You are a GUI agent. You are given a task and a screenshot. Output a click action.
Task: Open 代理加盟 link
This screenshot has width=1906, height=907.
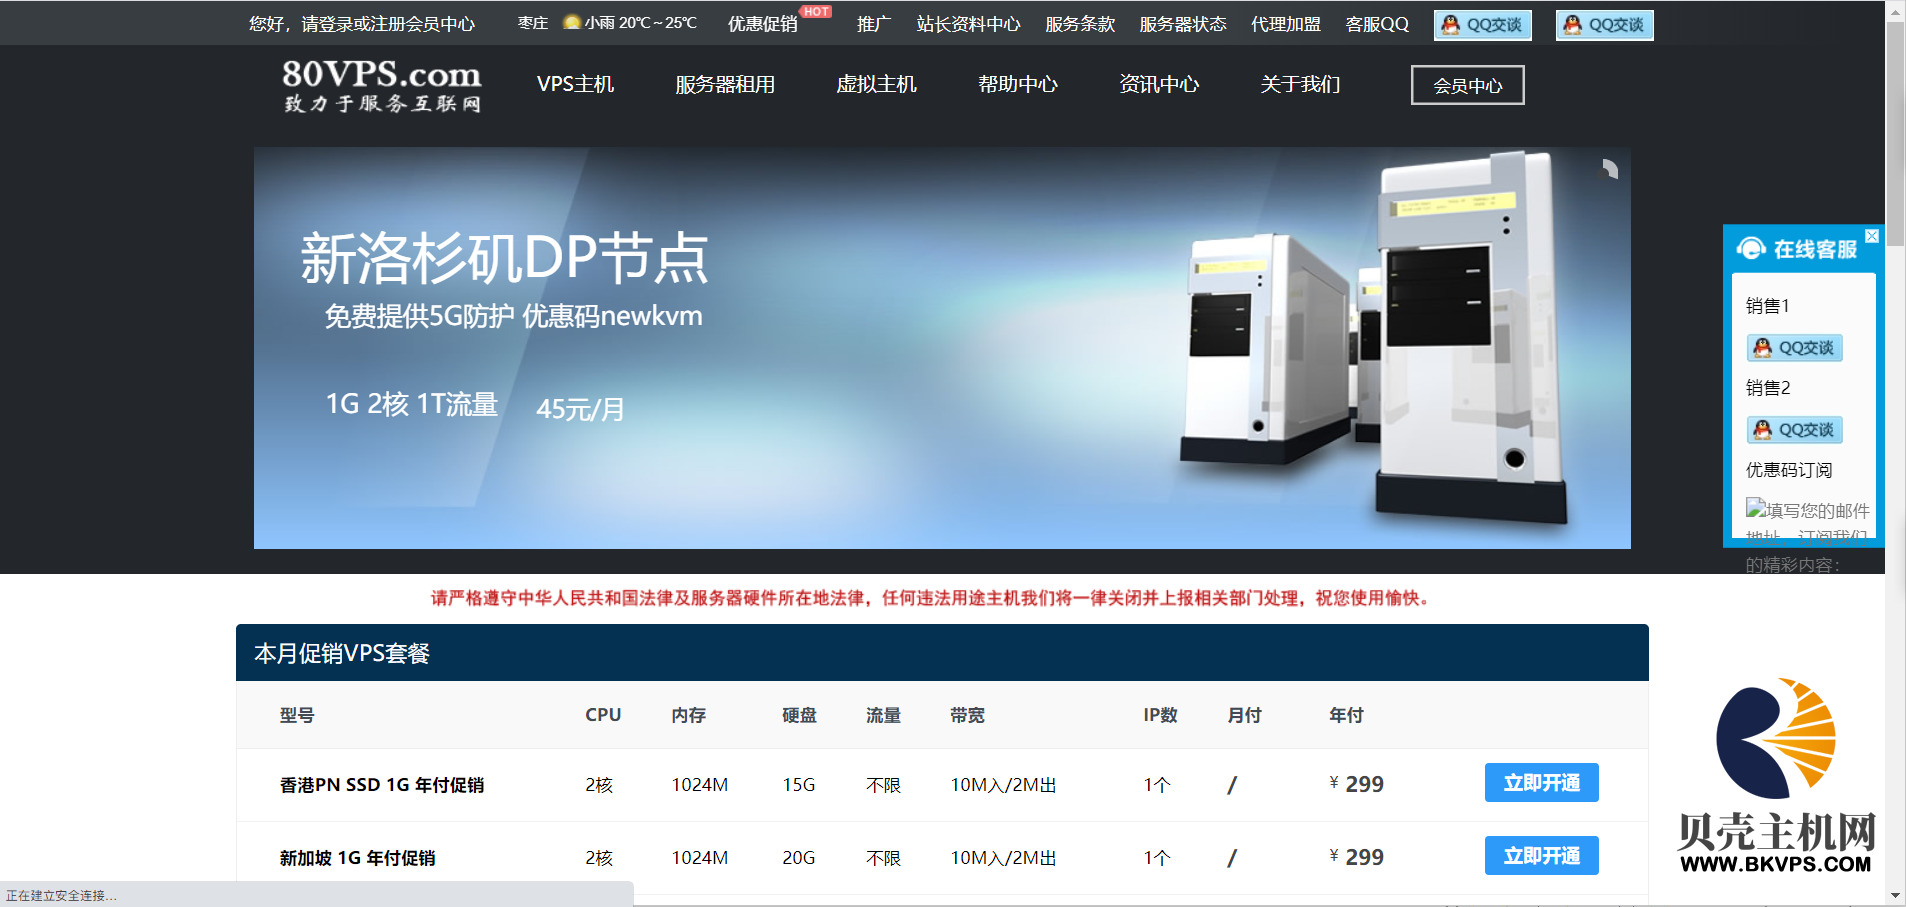coord(1286,24)
